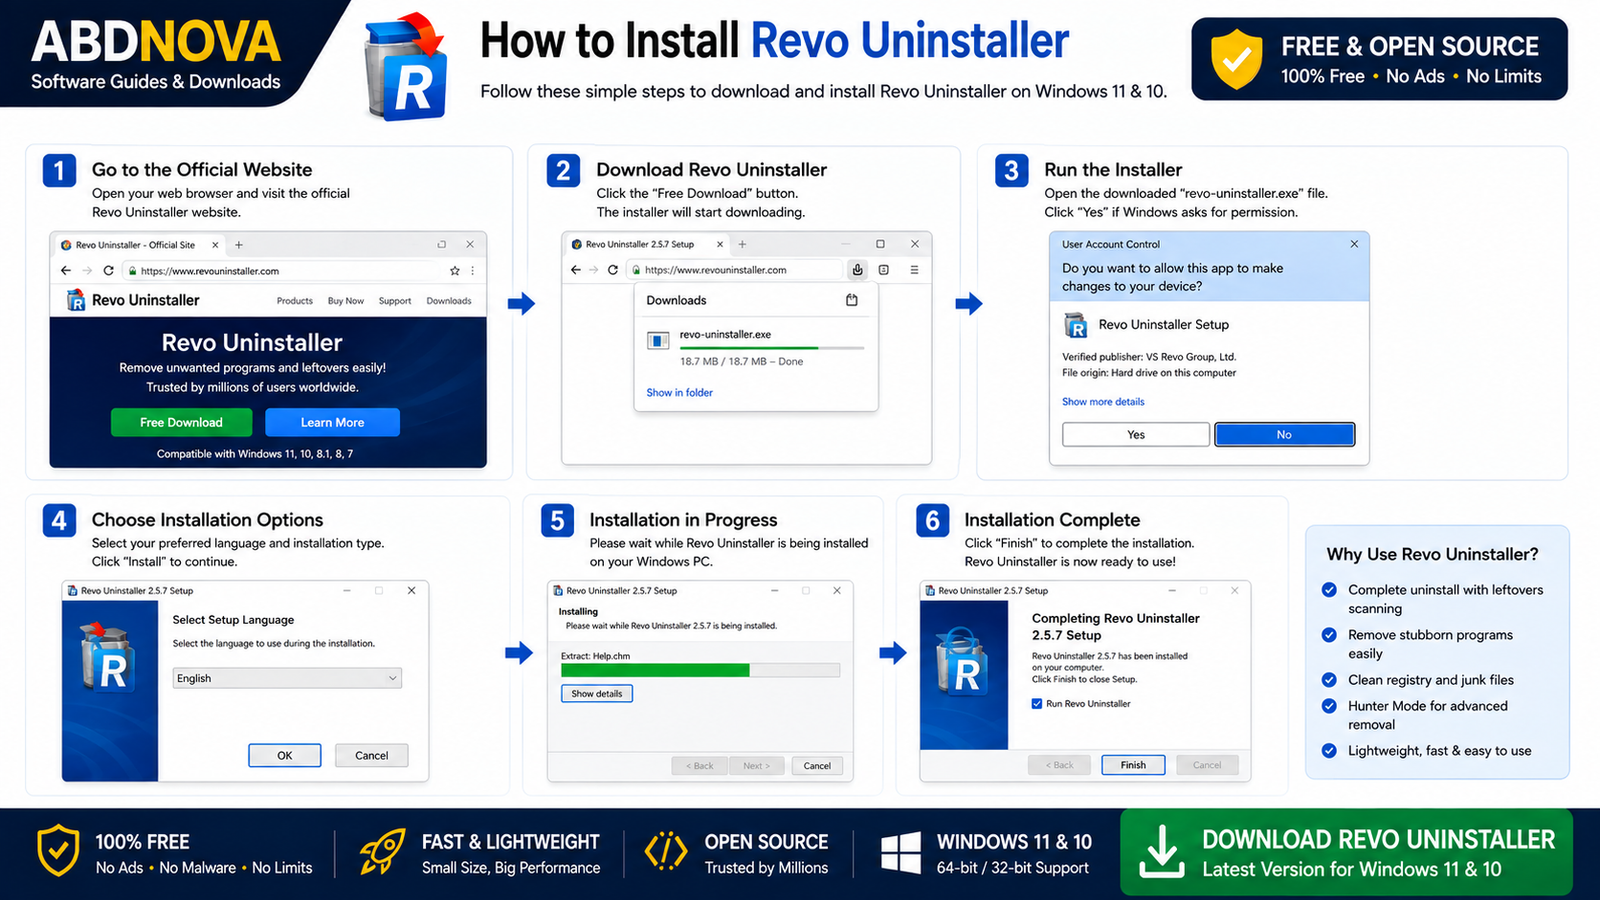Open the English language dropdown
The width and height of the screenshot is (1600, 900).
coord(287,678)
